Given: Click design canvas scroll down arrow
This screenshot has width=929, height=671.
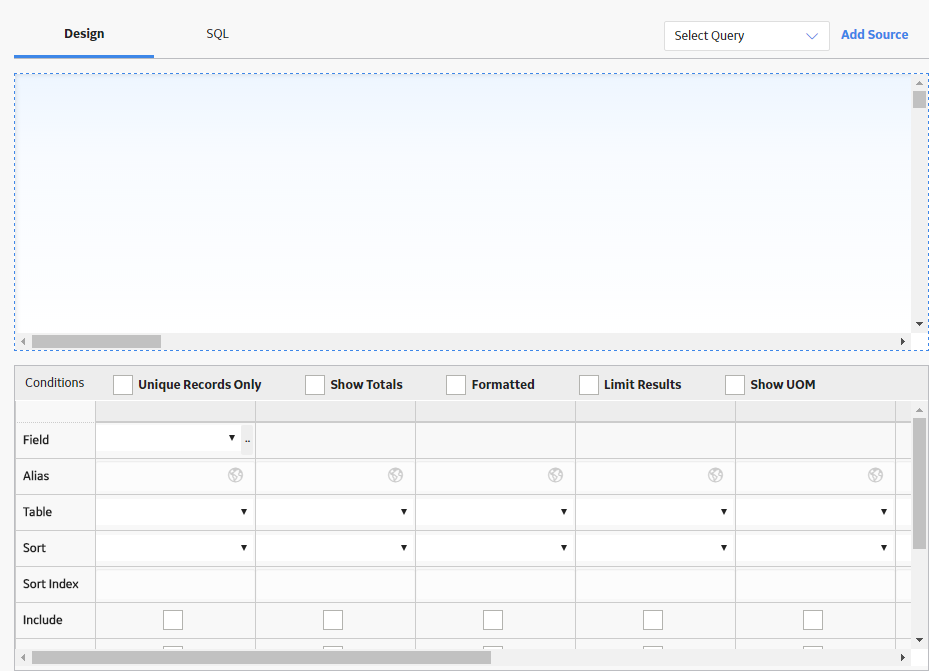Looking at the screenshot, I should pos(919,324).
